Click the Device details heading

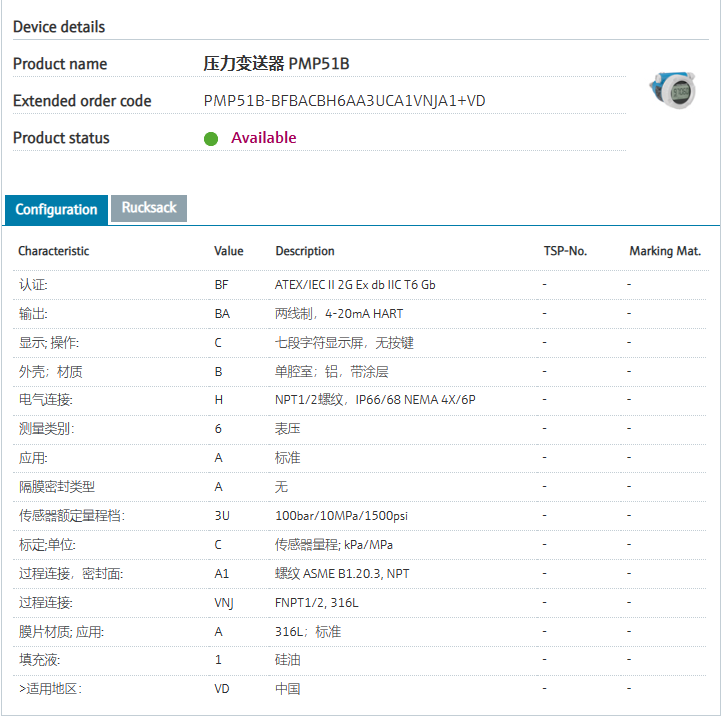59,27
